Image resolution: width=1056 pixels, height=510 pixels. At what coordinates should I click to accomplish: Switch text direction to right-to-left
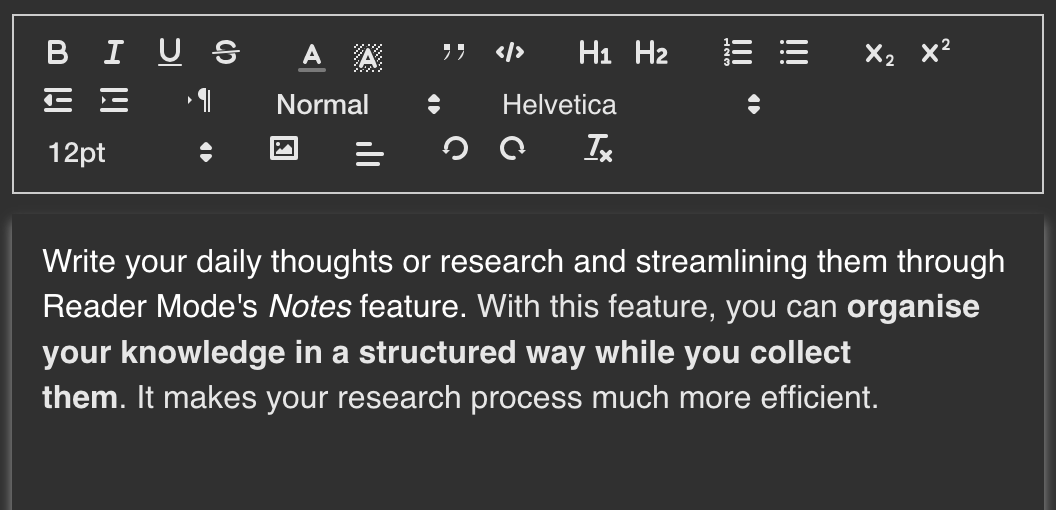200,101
